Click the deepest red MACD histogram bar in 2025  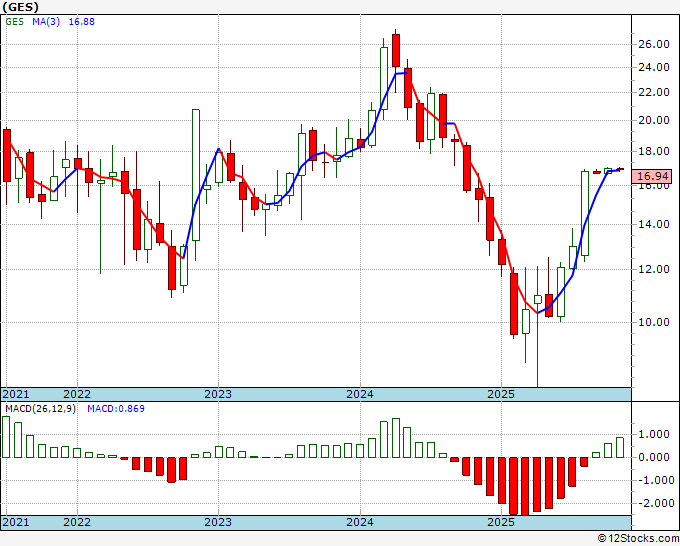[x=526, y=486]
